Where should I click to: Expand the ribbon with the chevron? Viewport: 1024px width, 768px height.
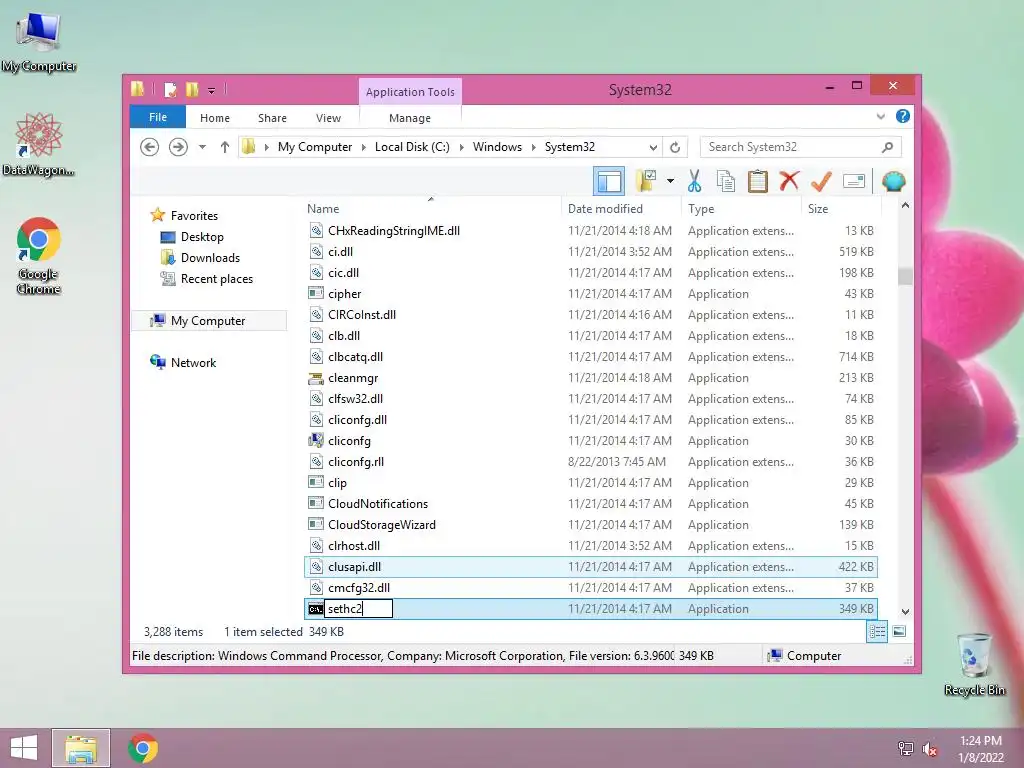coord(880,116)
